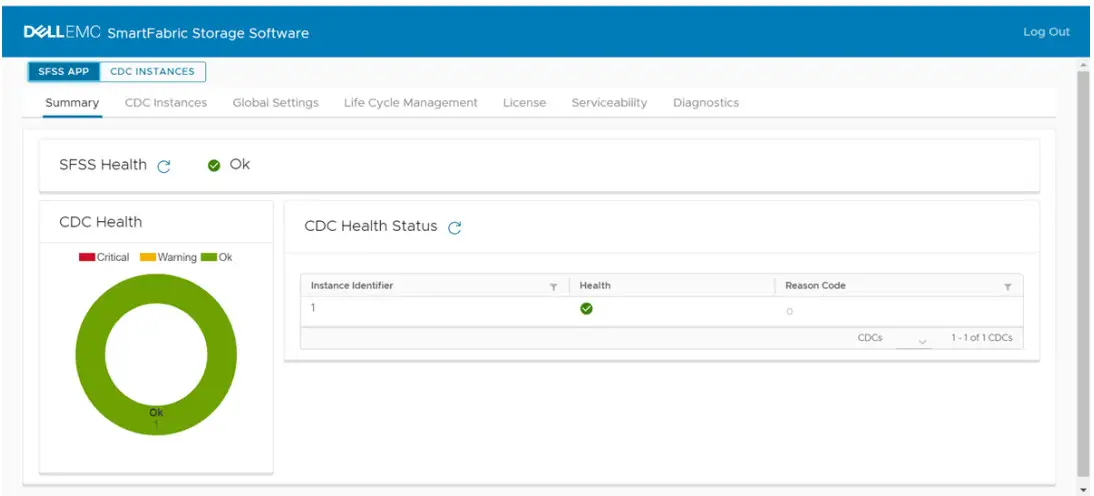Click the SmartFabric Storage Software title
Screen dimensions: 1094x496
click(x=208, y=33)
